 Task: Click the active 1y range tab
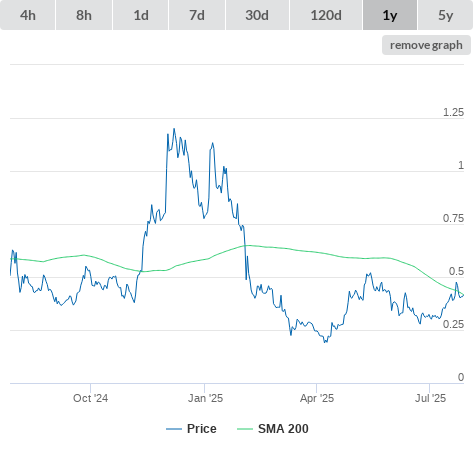[x=390, y=15]
